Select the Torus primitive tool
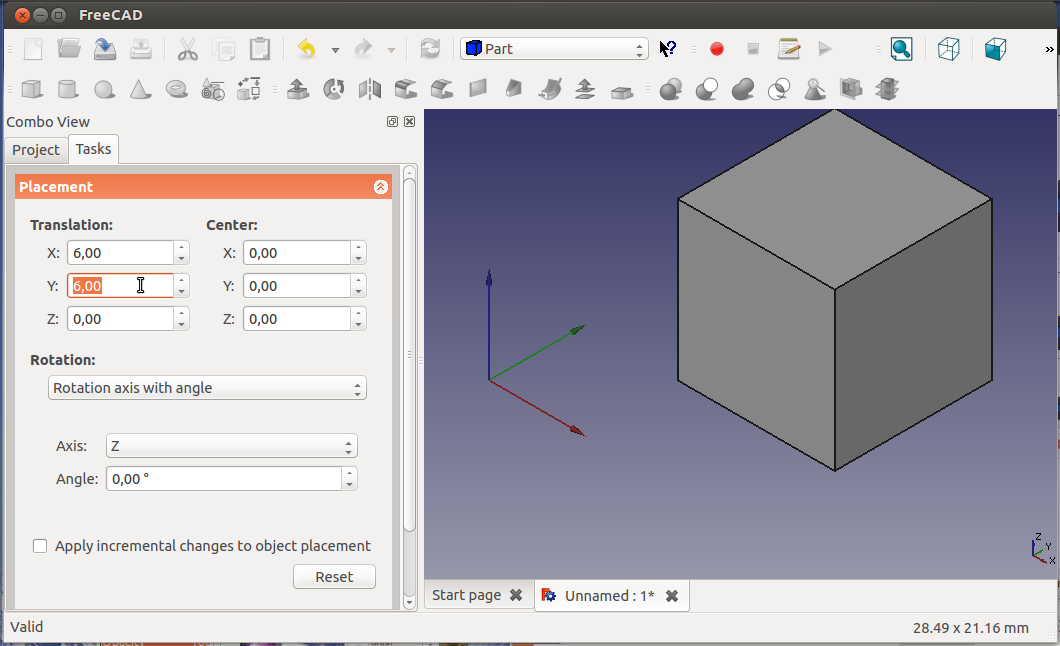Image resolution: width=1060 pixels, height=646 pixels. 176,90
